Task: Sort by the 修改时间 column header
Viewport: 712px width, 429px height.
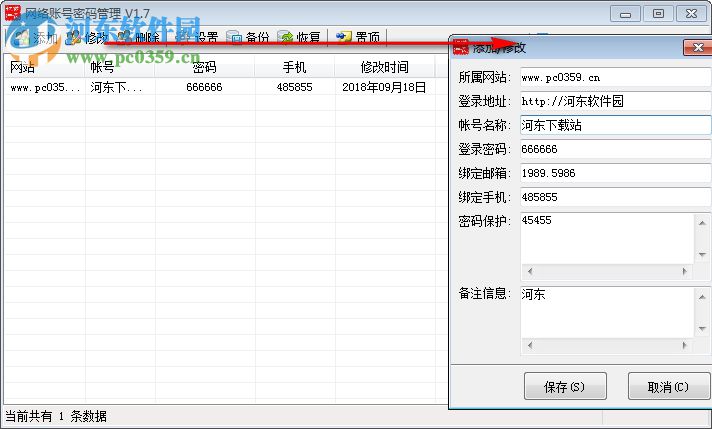Action: [x=384, y=67]
